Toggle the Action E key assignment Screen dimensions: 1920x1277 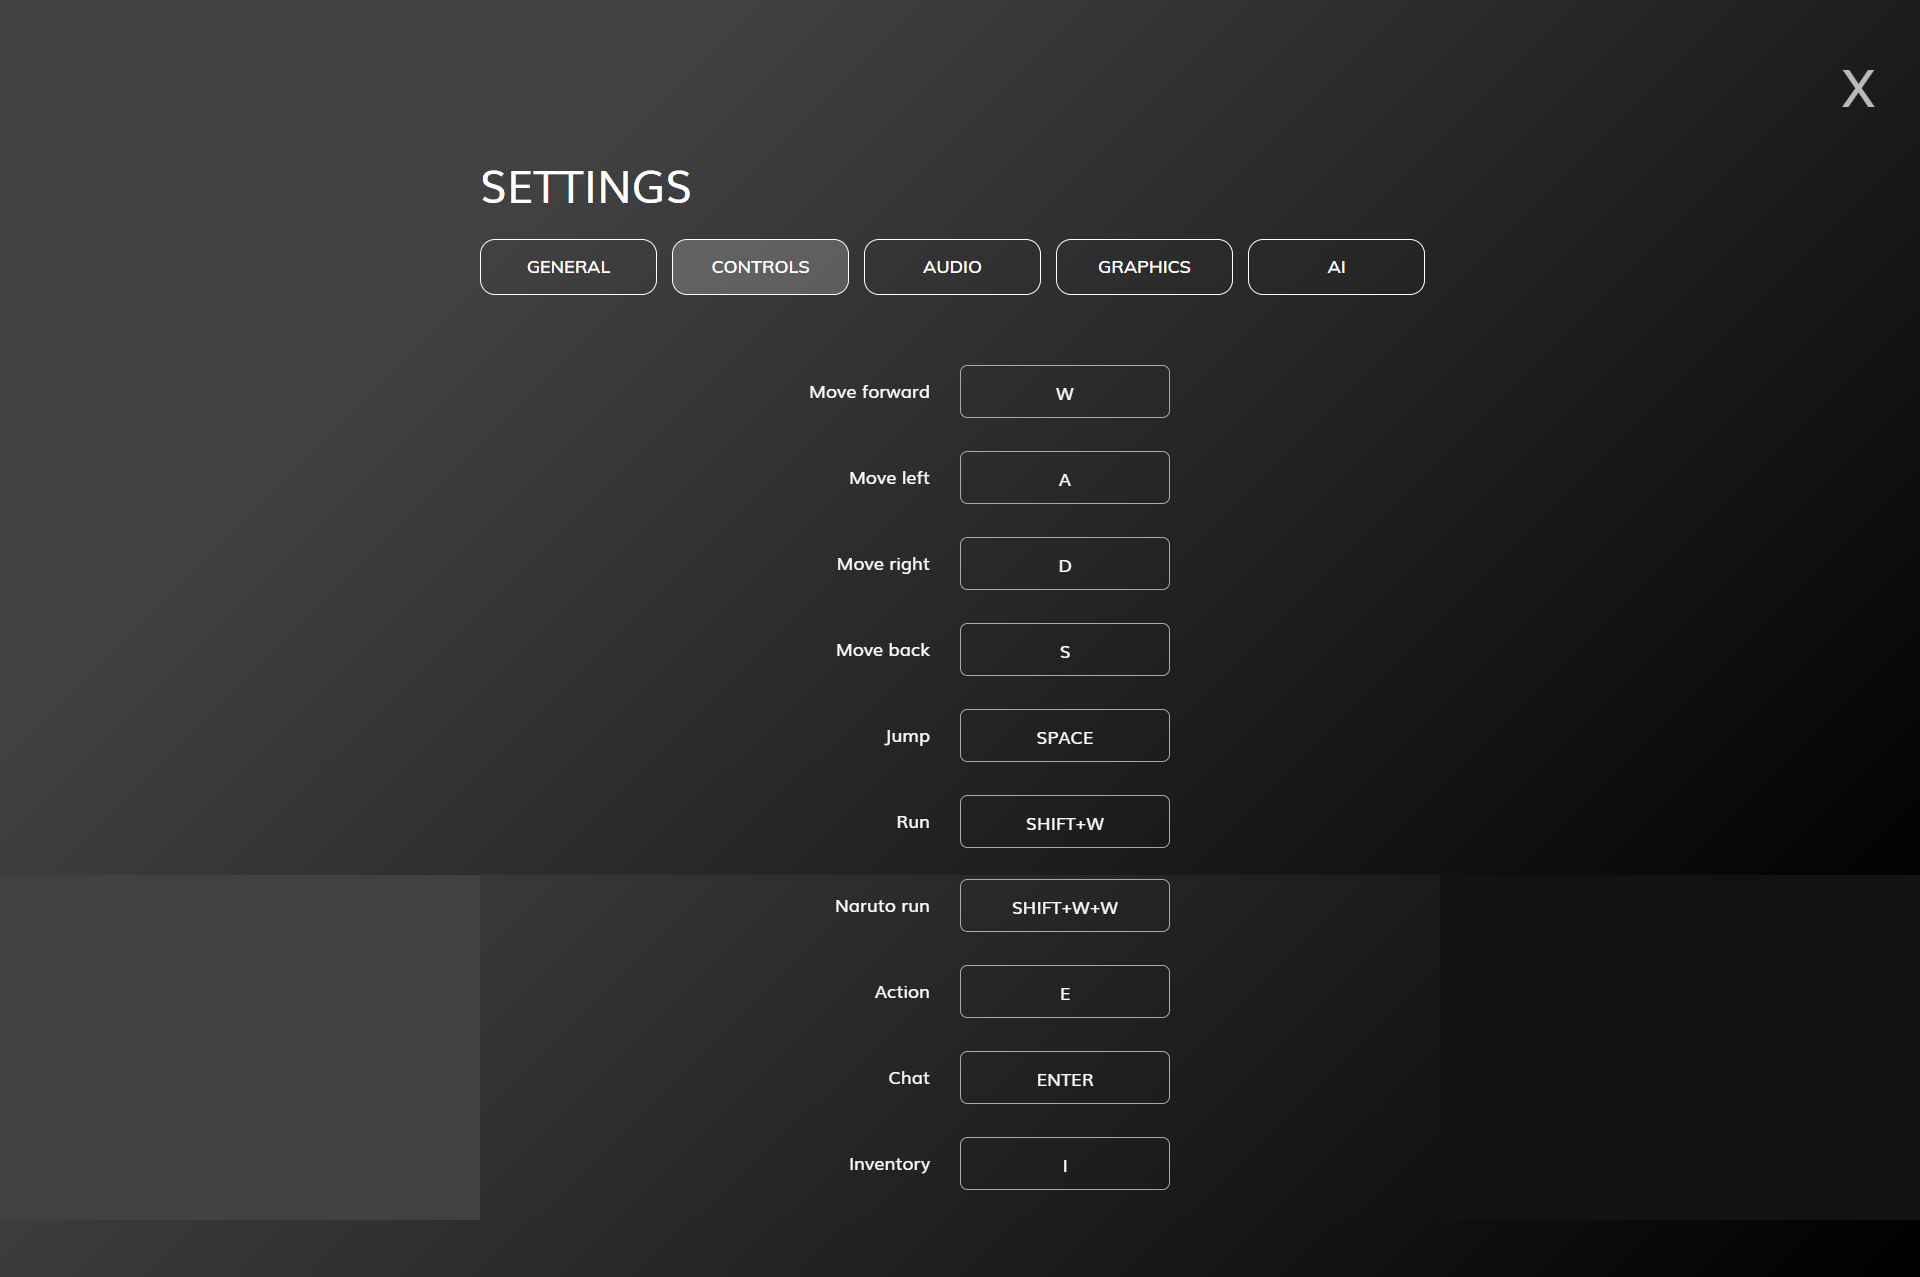tap(1065, 992)
